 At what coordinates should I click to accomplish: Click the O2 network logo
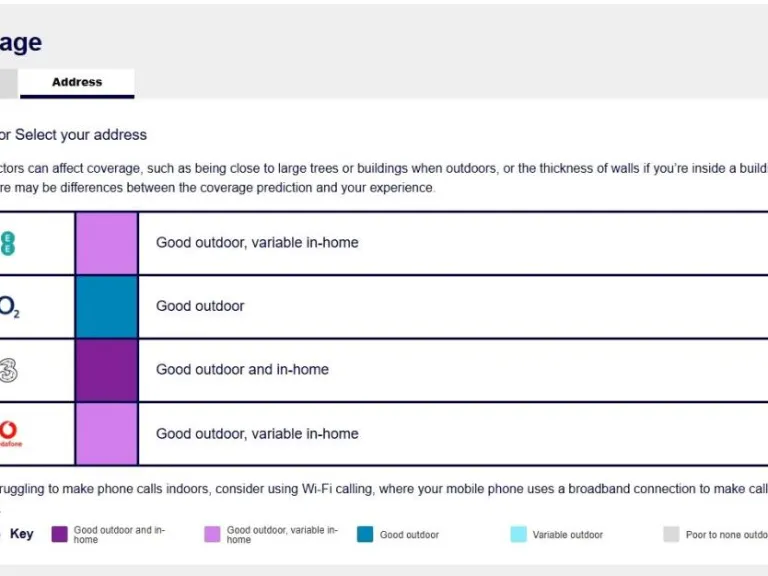(8, 307)
